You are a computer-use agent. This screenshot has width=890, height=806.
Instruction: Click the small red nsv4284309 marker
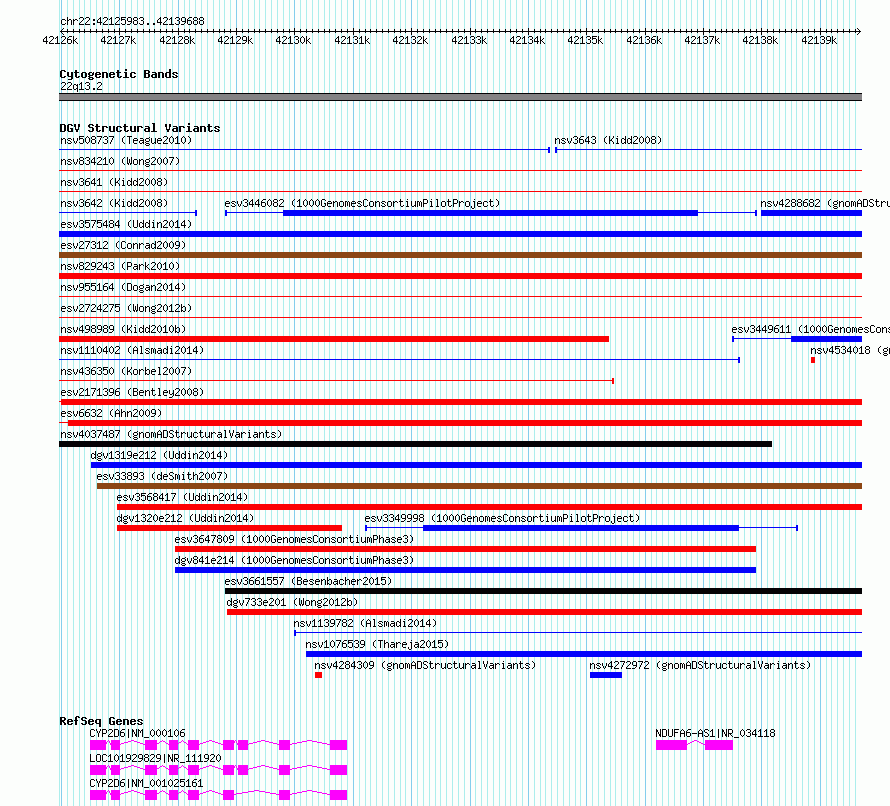click(318, 675)
